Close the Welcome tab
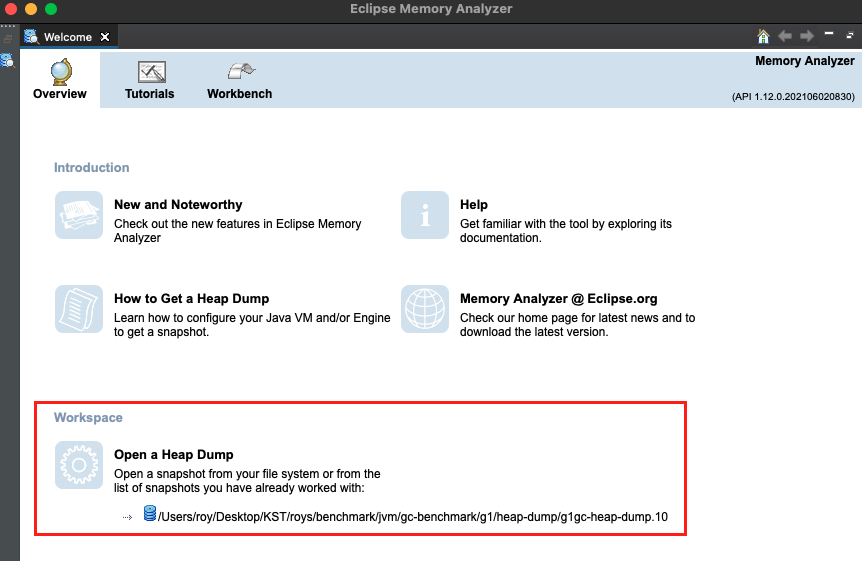The image size is (862, 561). tap(104, 37)
